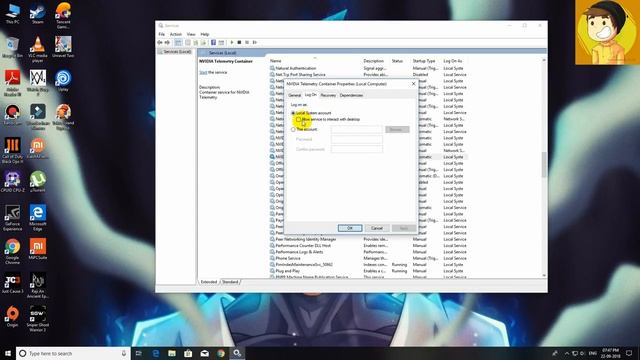640x360 pixels.
Task: Open the File menu
Action: click(x=162, y=34)
